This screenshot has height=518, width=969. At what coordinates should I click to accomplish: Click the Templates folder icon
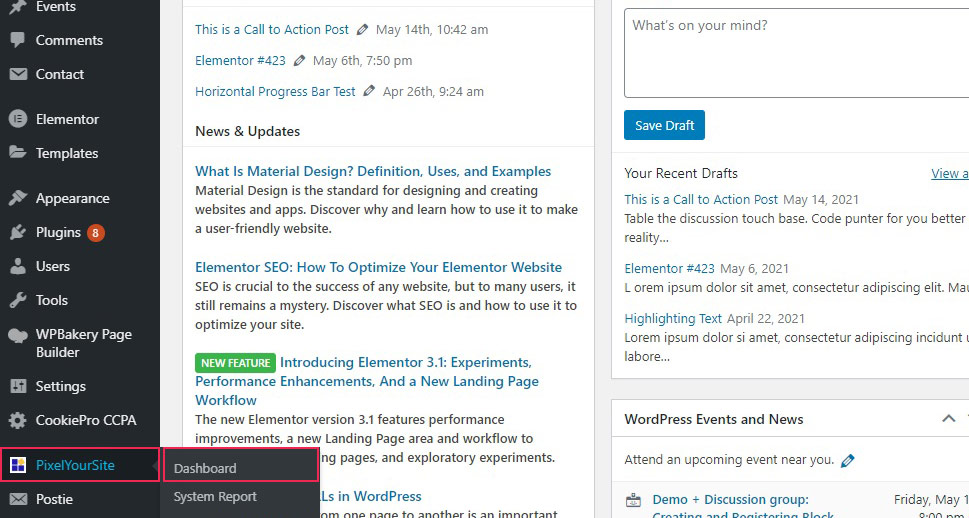pyautogui.click(x=18, y=153)
